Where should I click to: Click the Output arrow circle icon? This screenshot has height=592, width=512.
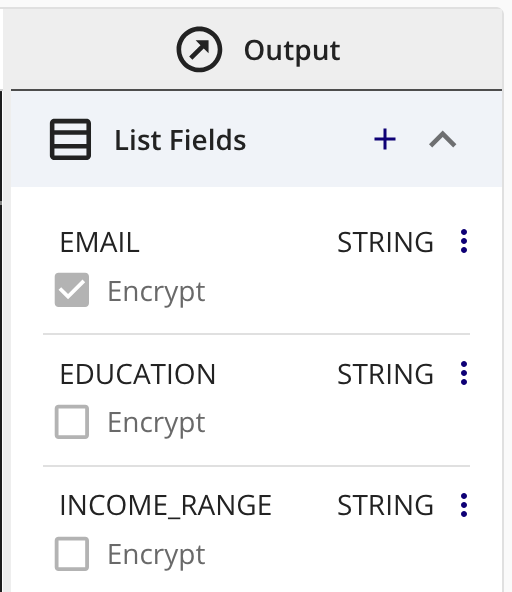click(x=199, y=49)
